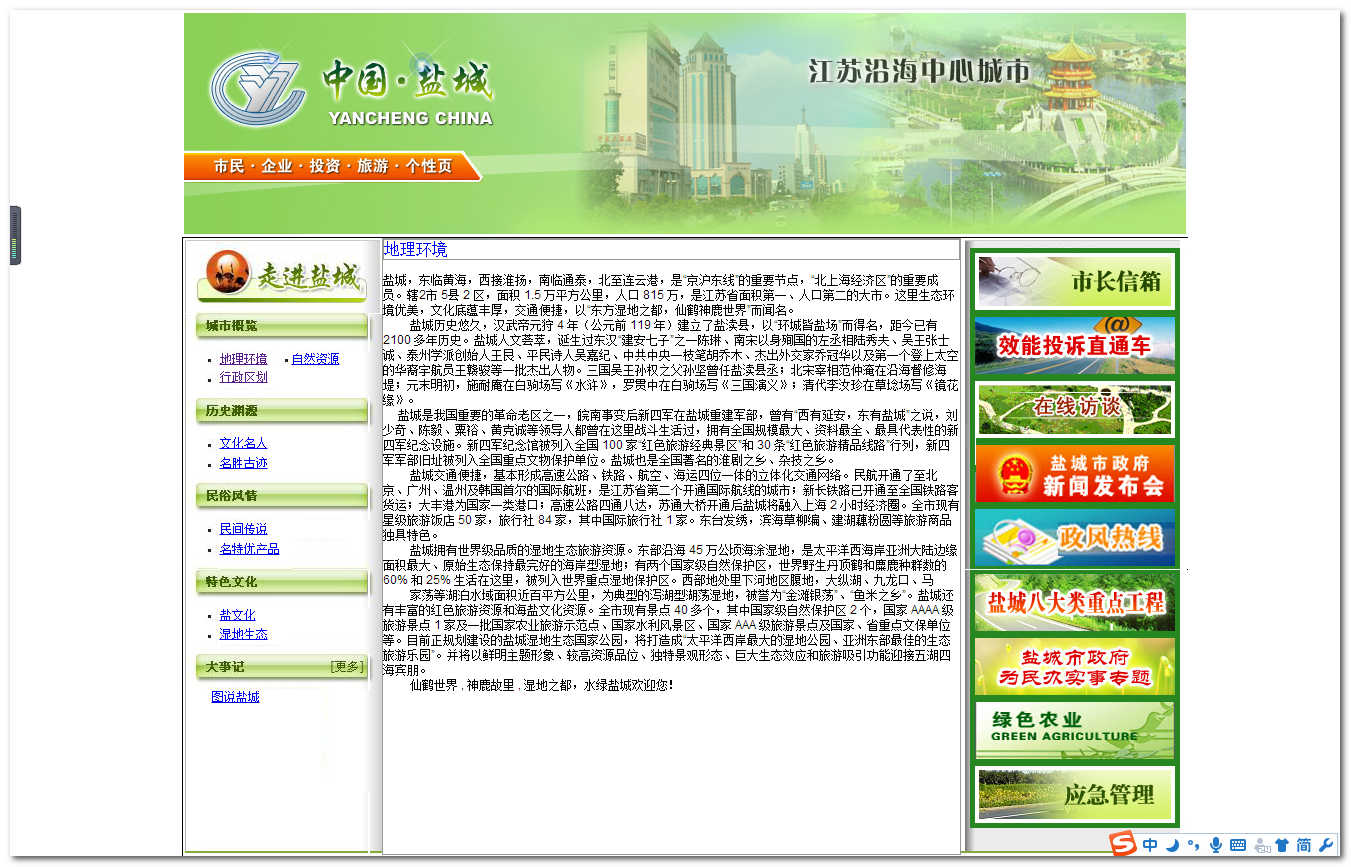This screenshot has width=1351, height=867.
Task: Open the 为民办实事专题 banner
Action: tap(1075, 666)
